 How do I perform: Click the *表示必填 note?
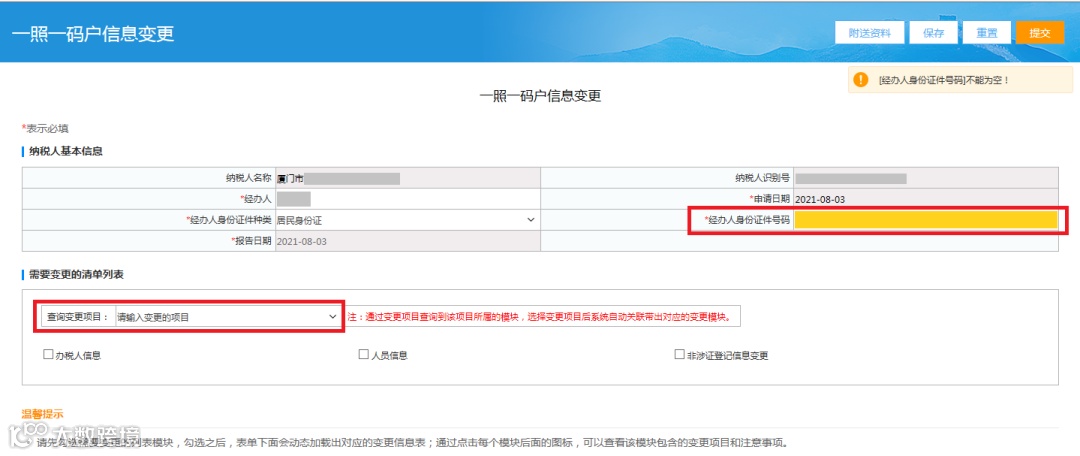pyautogui.click(x=45, y=129)
